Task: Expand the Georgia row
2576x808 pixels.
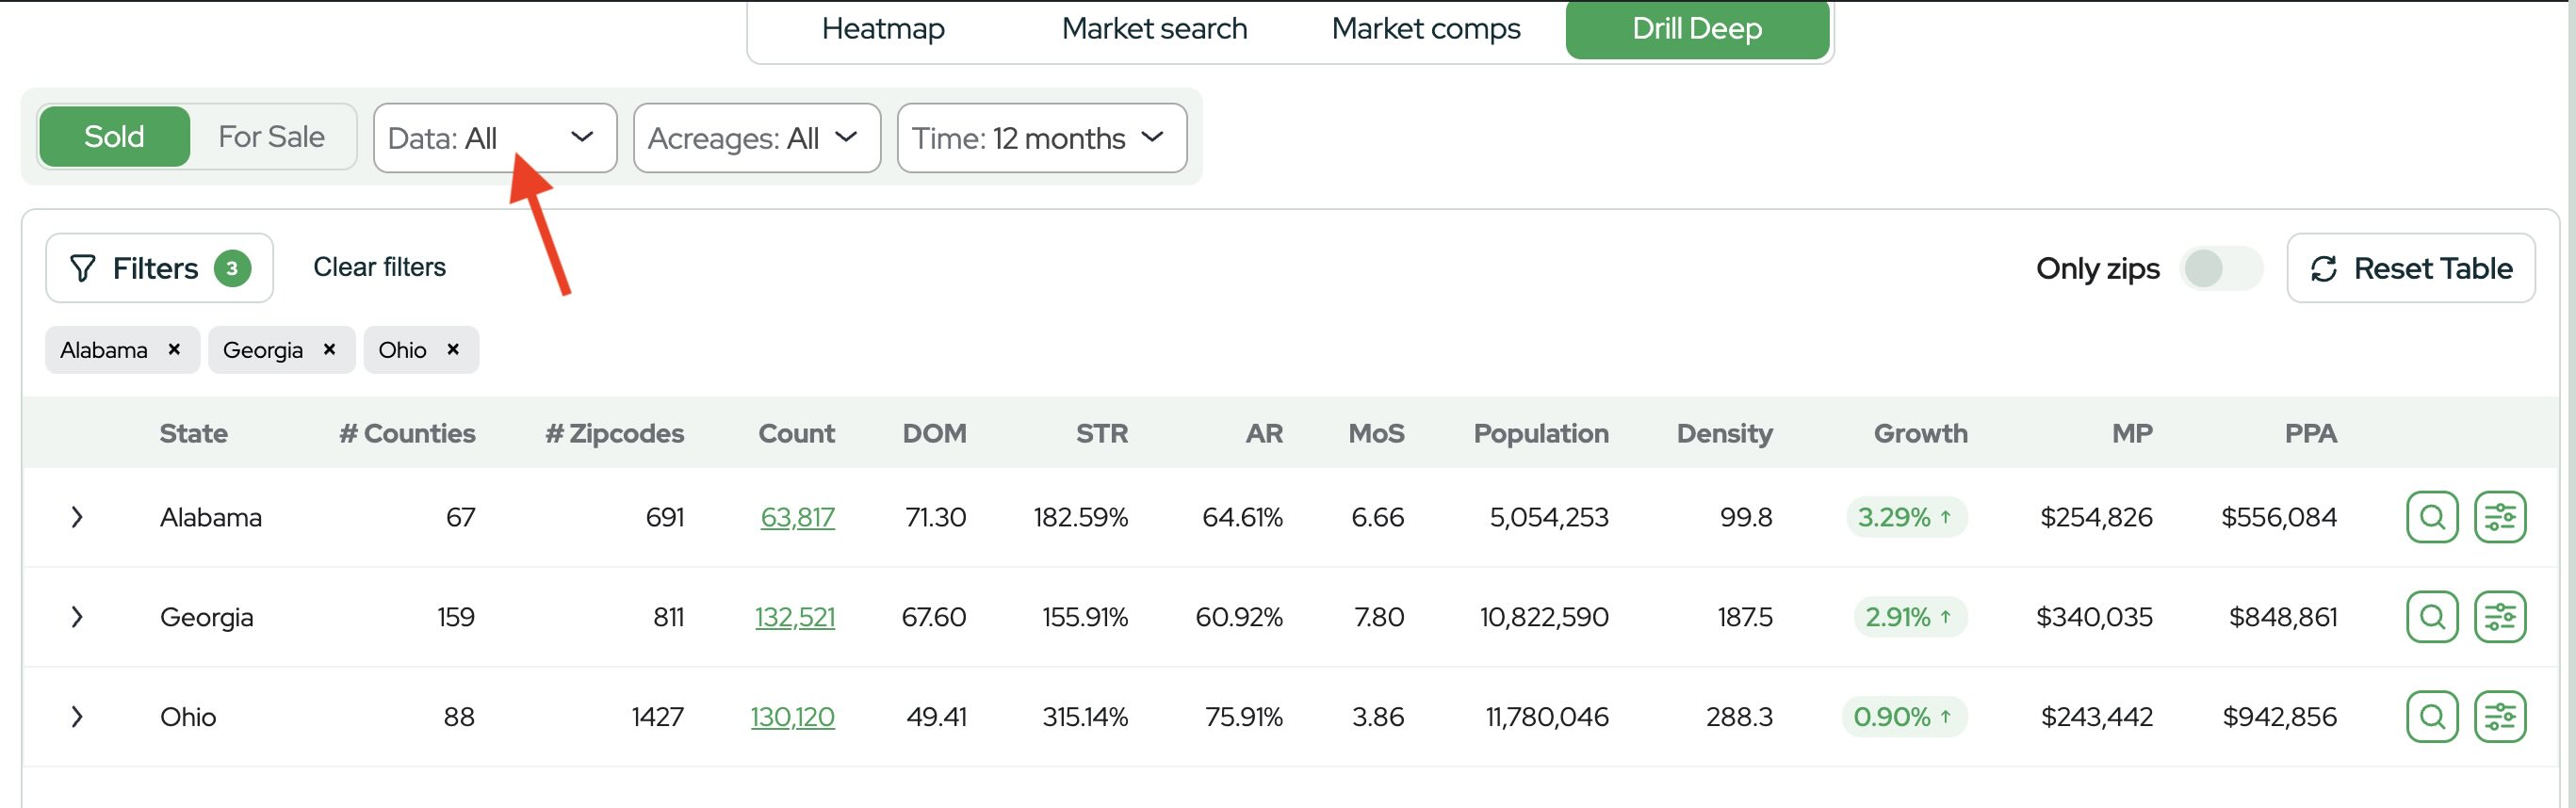Action: (77, 617)
